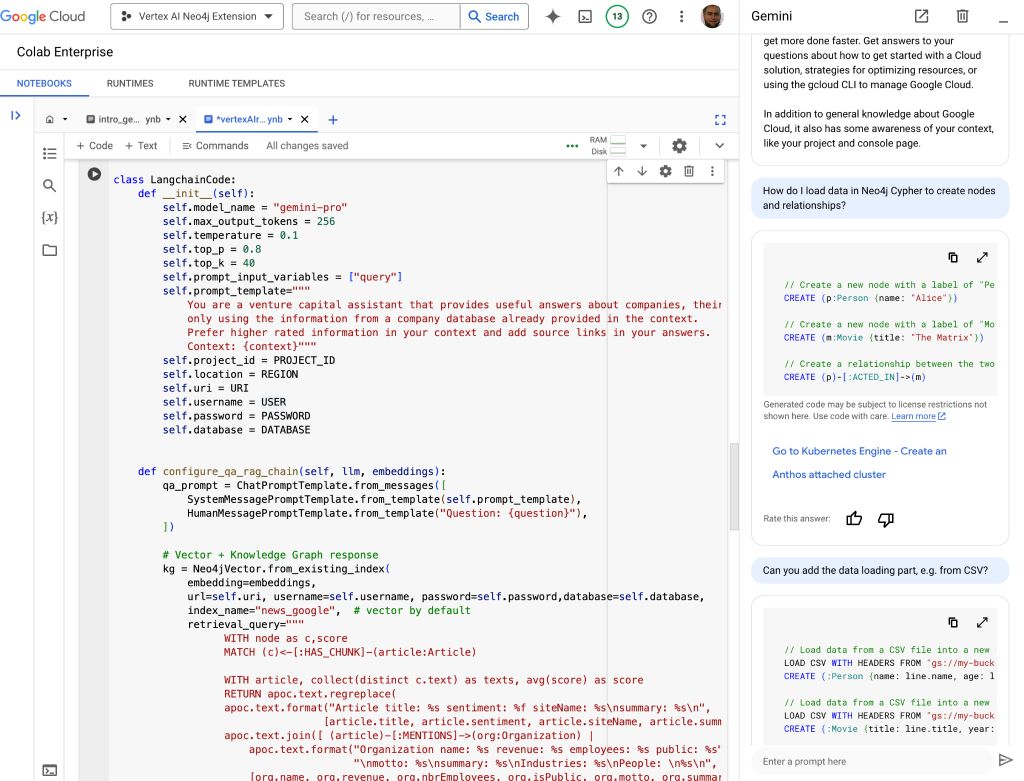The image size is (1024, 781).
Task: Open vertexAIr notebook tab dropdown arrow
Action: point(290,120)
